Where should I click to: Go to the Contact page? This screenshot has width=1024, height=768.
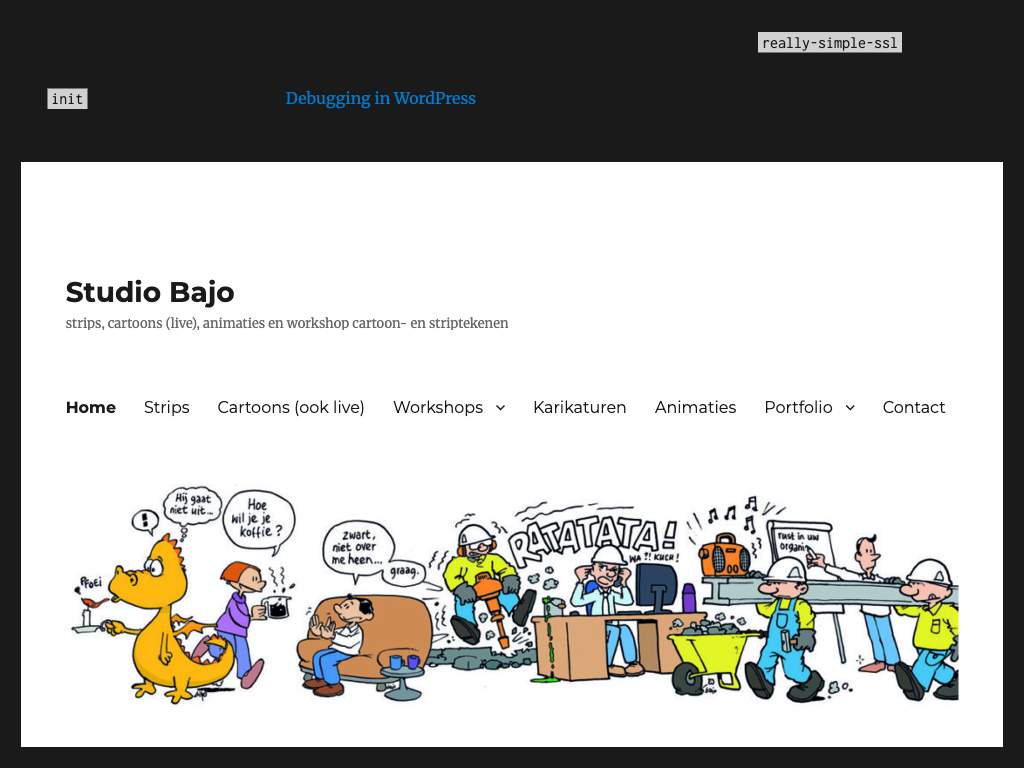(x=913, y=407)
